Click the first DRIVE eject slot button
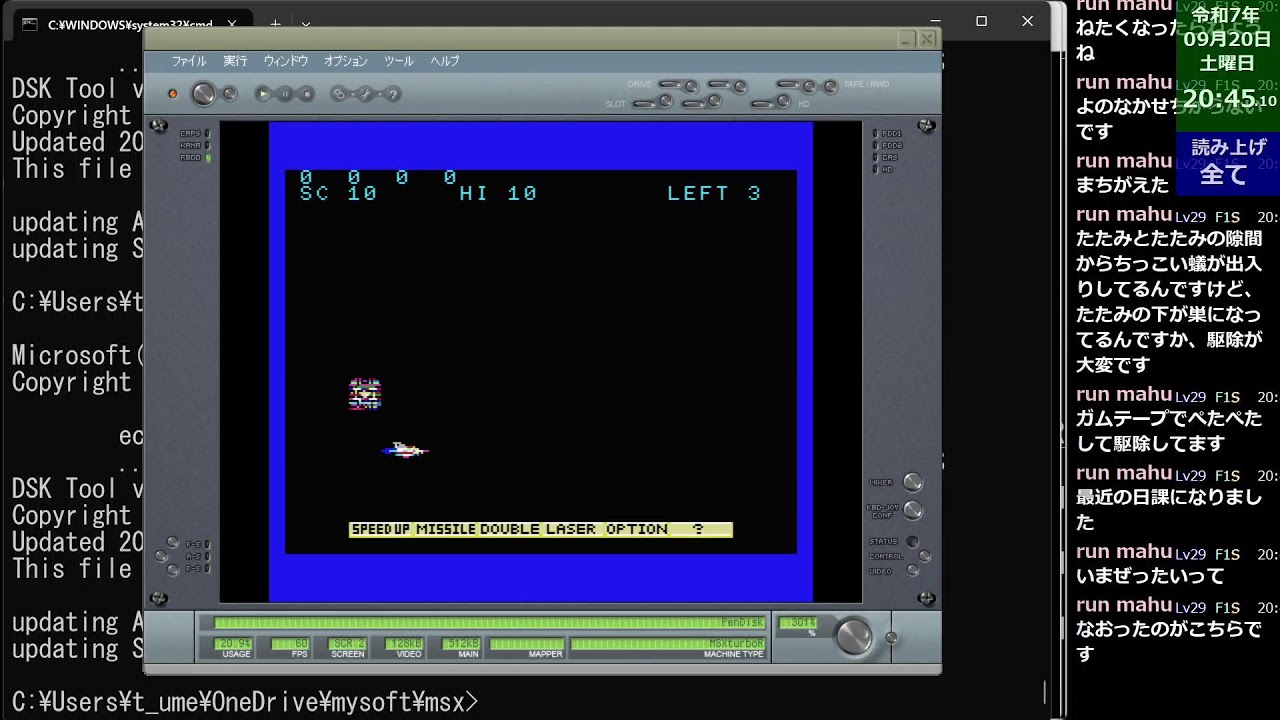The height and width of the screenshot is (720, 1280). coord(670,85)
